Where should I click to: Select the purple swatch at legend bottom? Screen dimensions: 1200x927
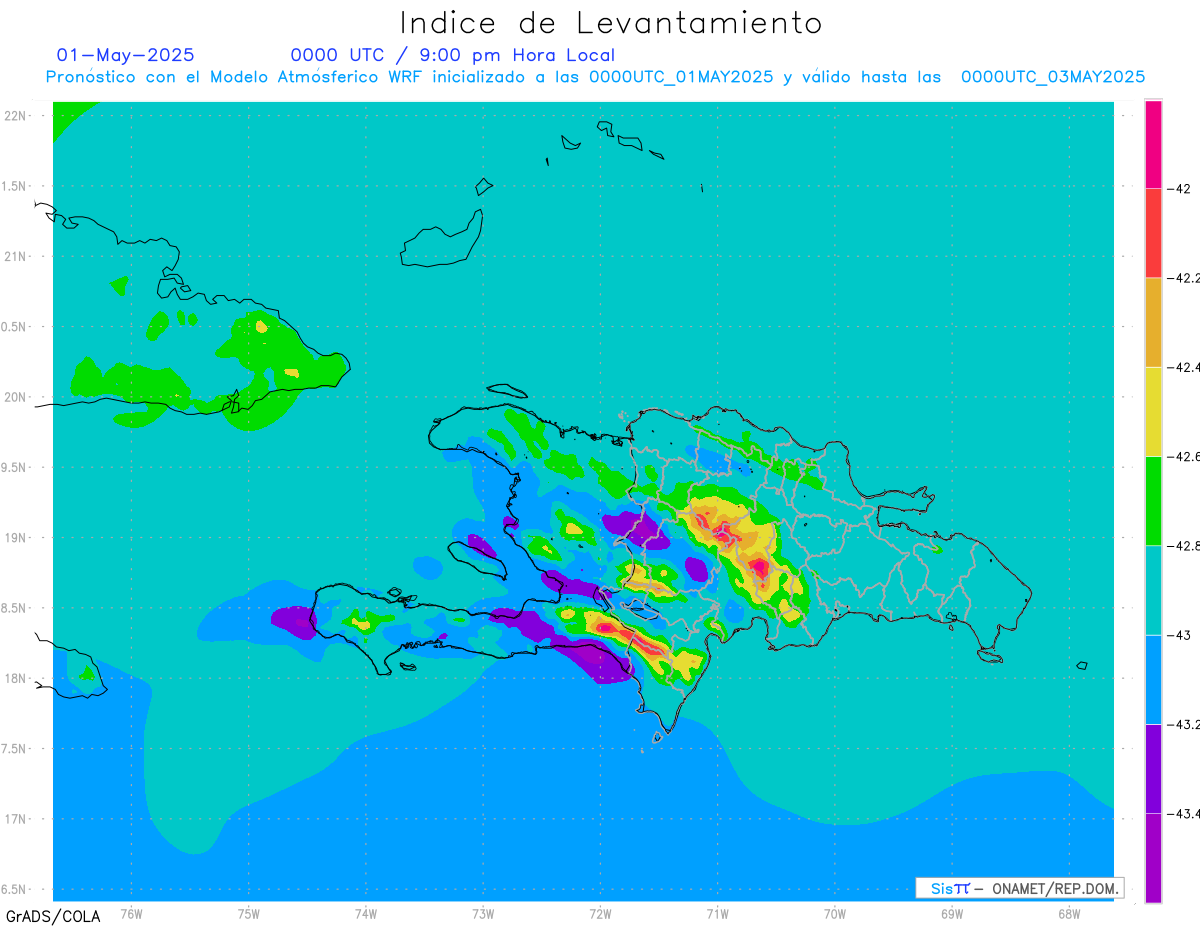pyautogui.click(x=1153, y=858)
